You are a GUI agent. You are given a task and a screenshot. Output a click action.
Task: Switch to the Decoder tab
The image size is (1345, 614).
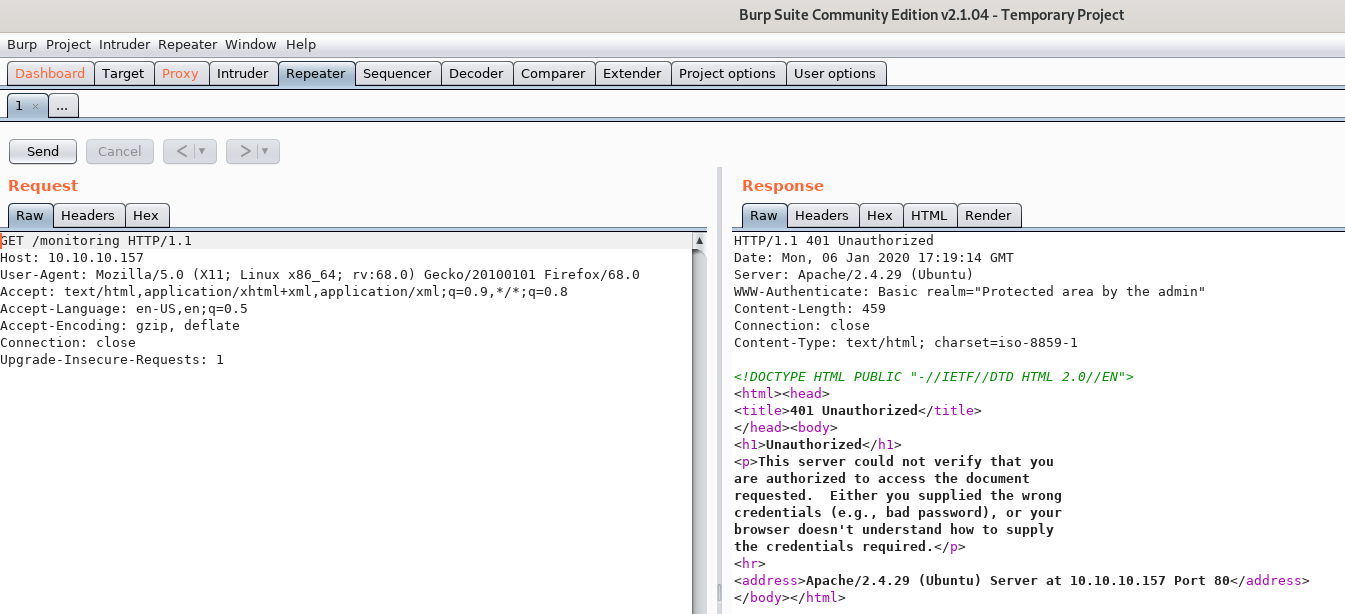point(477,73)
